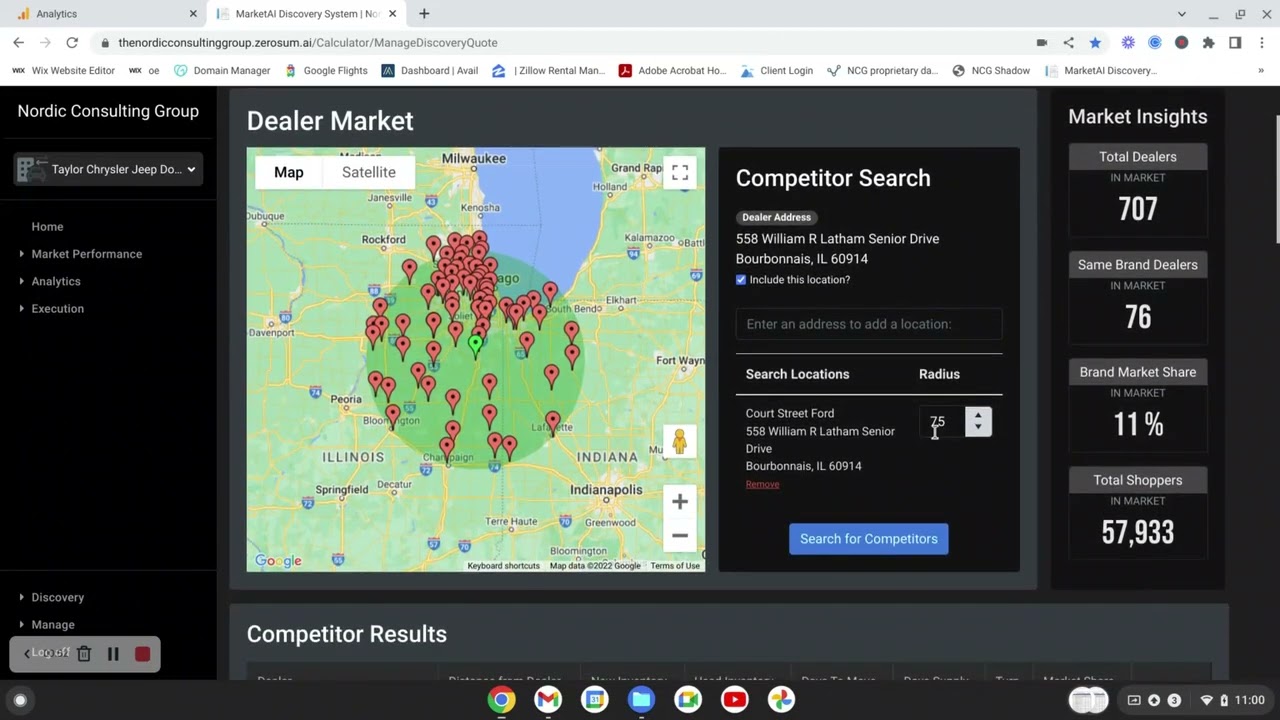Click the address entry field
This screenshot has height=720, width=1280.
pos(868,324)
